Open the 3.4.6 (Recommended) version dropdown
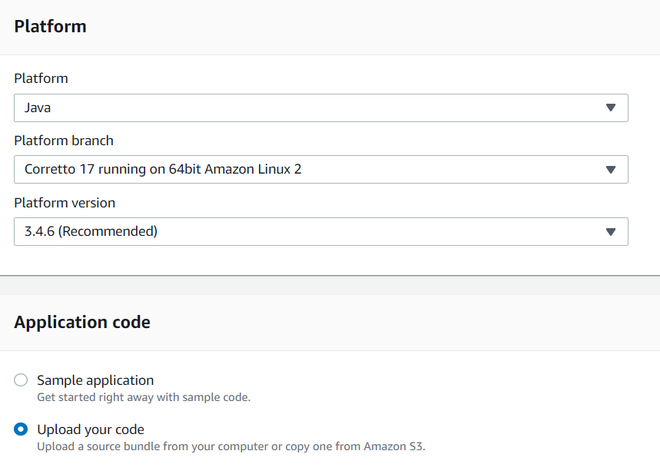 [x=320, y=232]
